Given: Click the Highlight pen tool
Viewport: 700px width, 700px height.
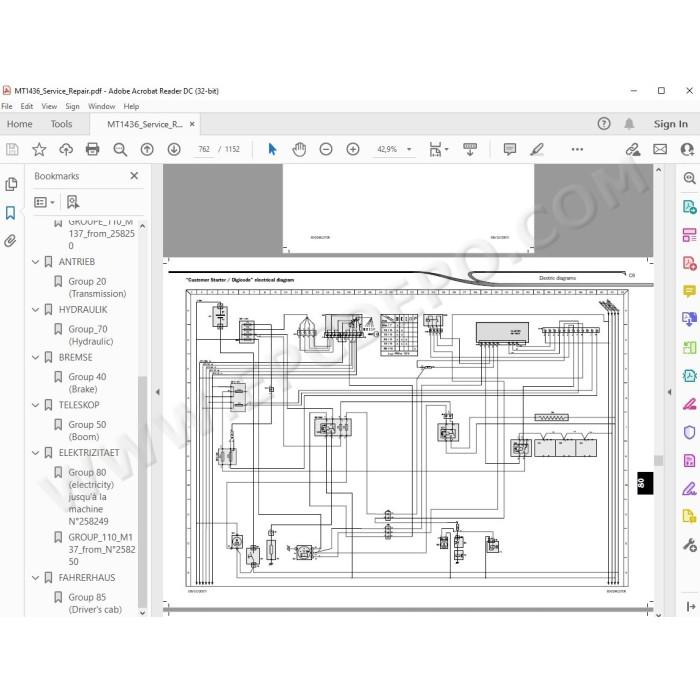Looking at the screenshot, I should point(537,149).
